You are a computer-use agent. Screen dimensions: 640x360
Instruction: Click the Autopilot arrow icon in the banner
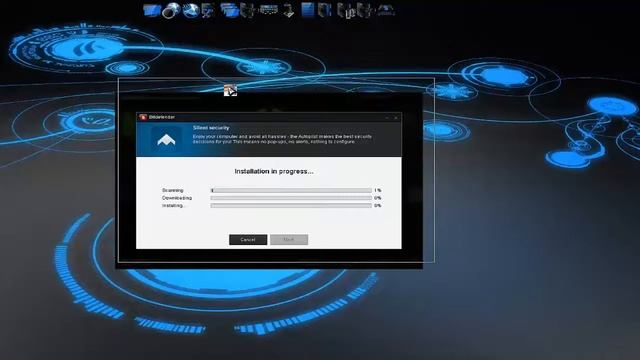pyautogui.click(x=166, y=140)
